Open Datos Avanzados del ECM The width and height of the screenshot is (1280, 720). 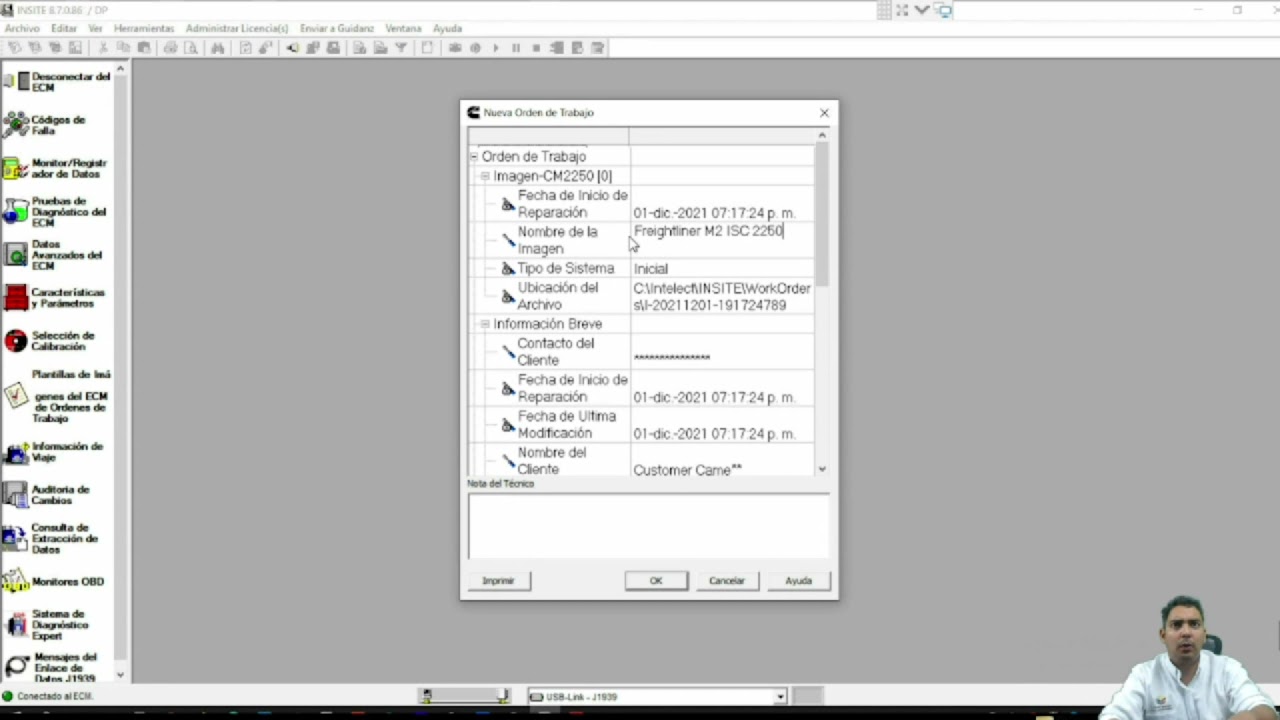coord(57,255)
